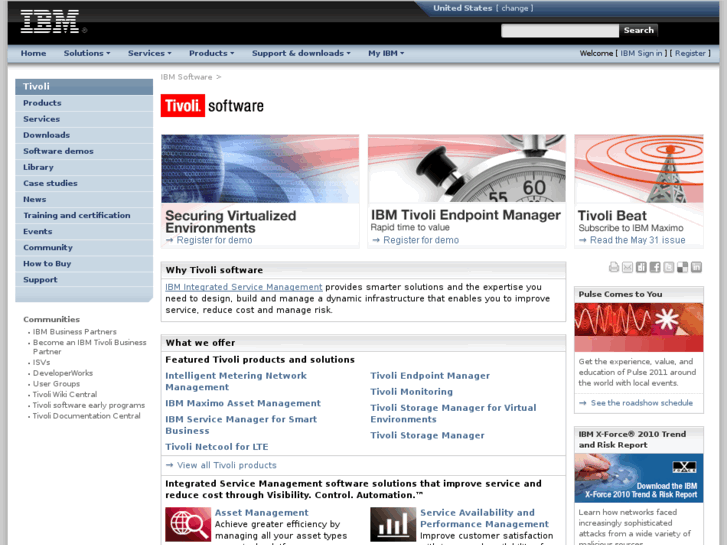Click the Service Availability bar chart icon
Viewport: 727px width, 545px height.
tap(393, 524)
